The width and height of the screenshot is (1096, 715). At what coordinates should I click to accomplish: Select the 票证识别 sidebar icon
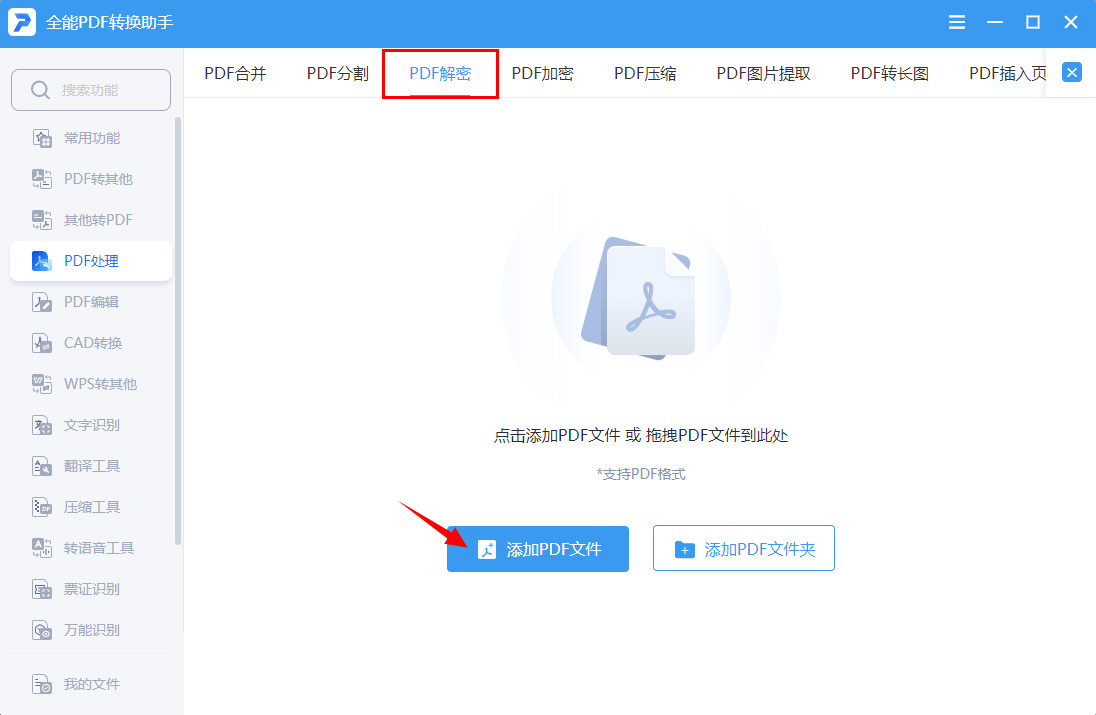click(x=41, y=588)
